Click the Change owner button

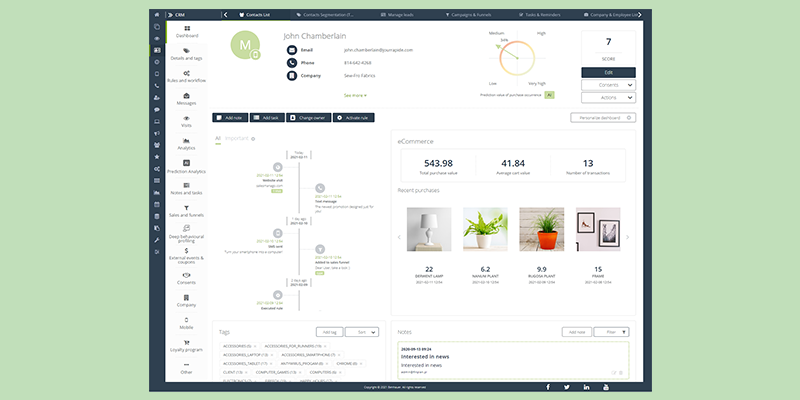pyautogui.click(x=308, y=117)
